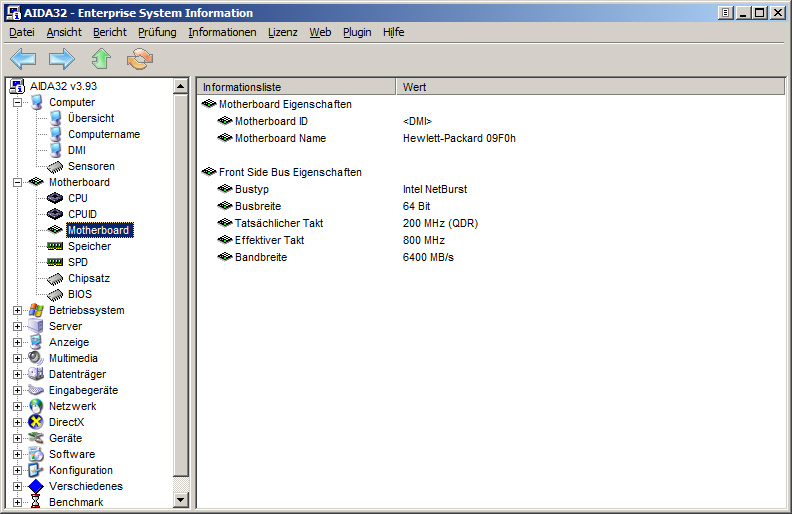Click the Benchmark hourglass icon
This screenshot has height=514, width=792.
(35, 502)
